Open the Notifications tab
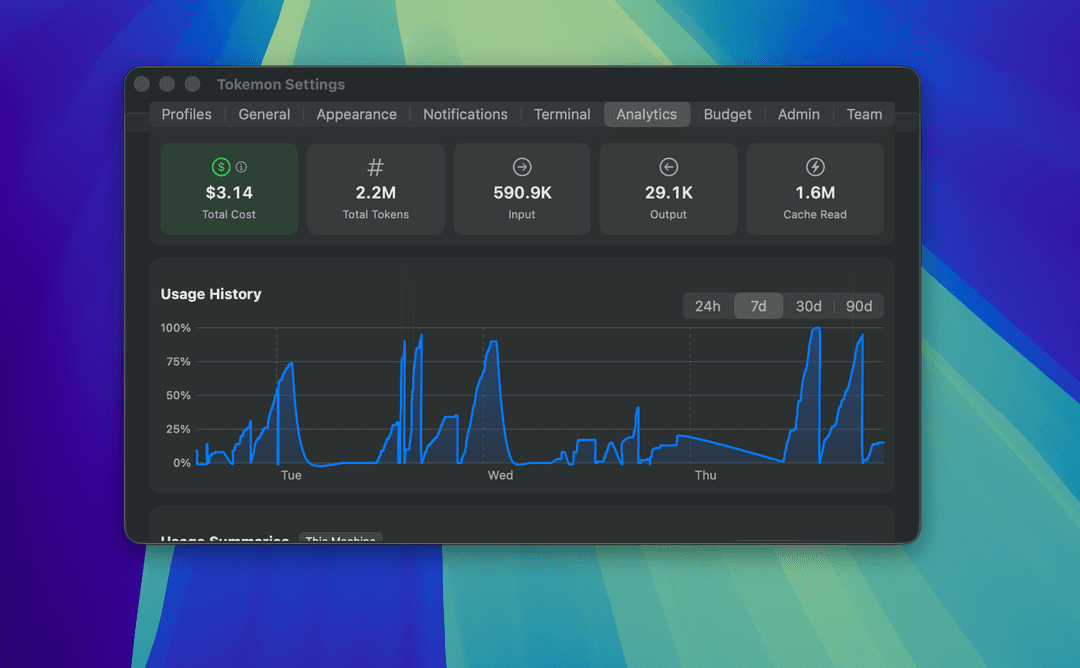The image size is (1080, 668). click(x=465, y=114)
